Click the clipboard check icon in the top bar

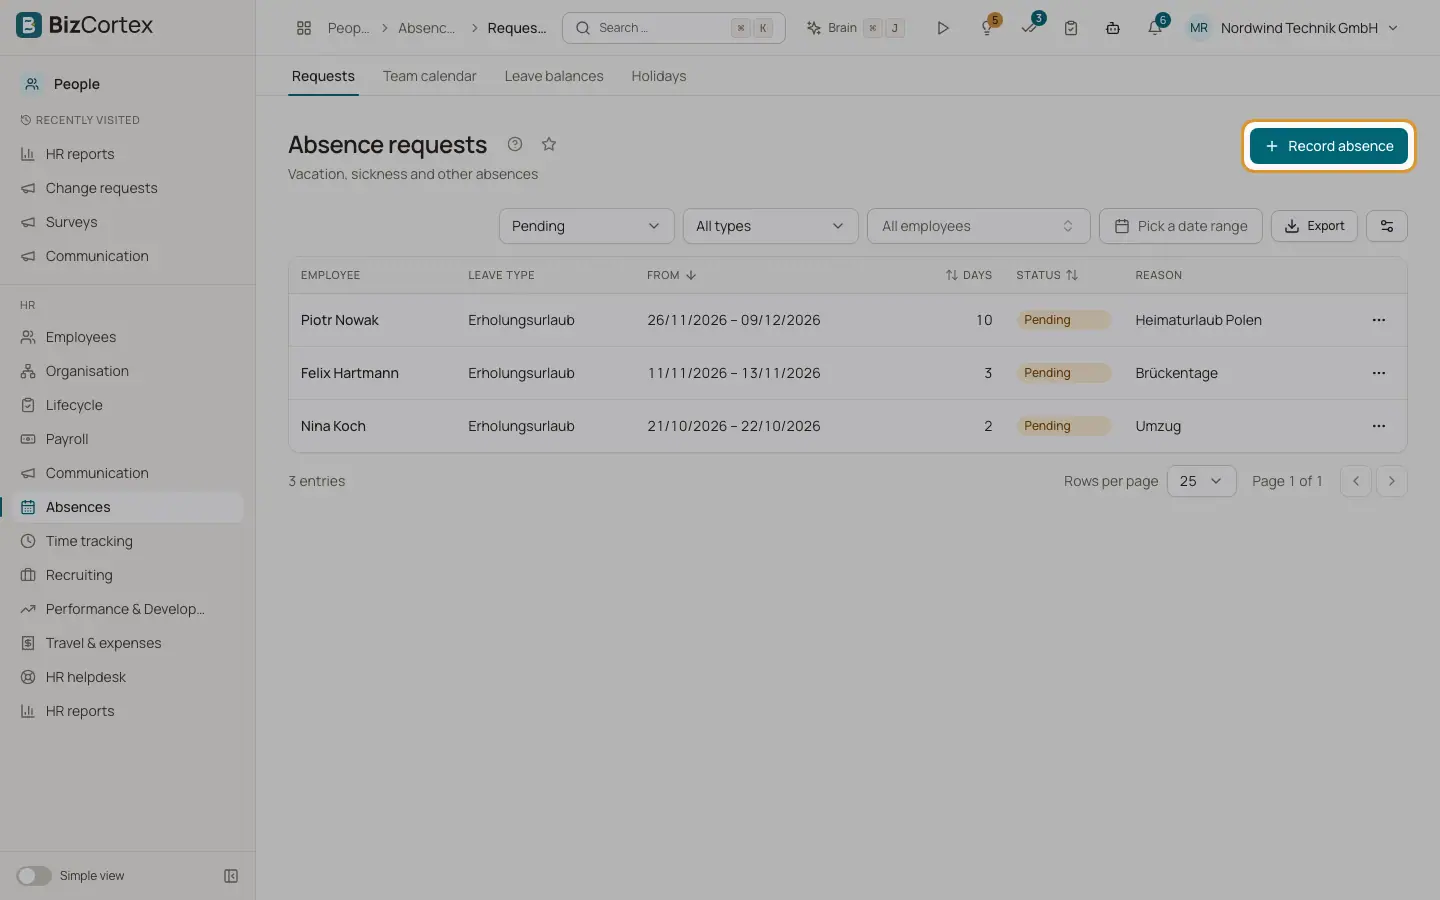pyautogui.click(x=1071, y=28)
